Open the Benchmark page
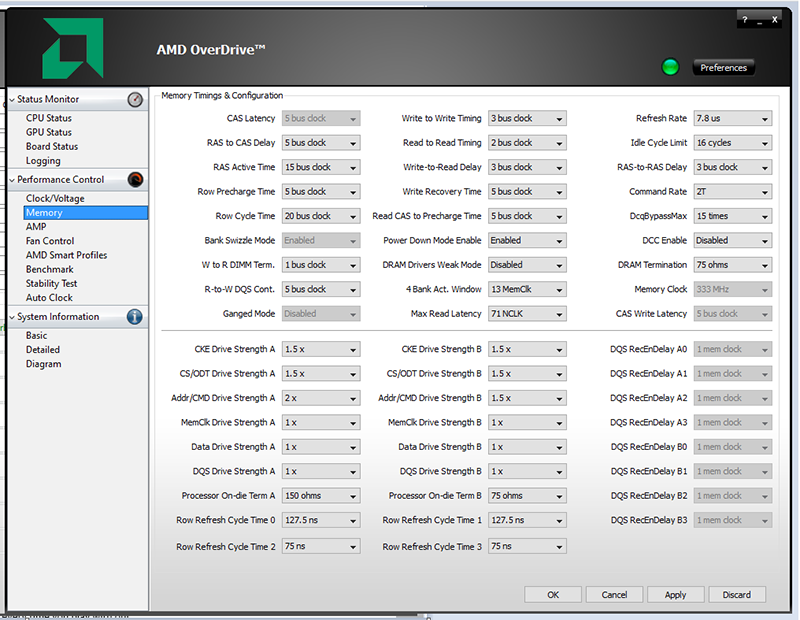 49,269
